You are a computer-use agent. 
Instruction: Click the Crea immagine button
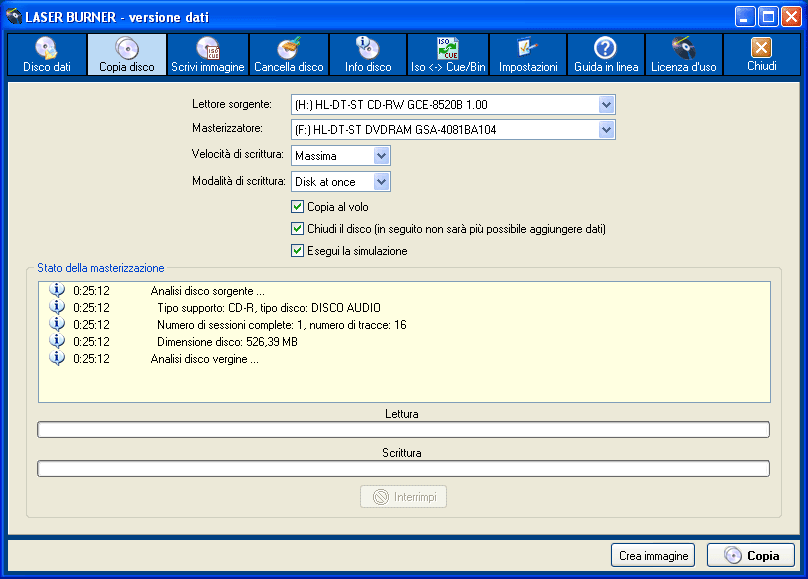pyautogui.click(x=653, y=555)
